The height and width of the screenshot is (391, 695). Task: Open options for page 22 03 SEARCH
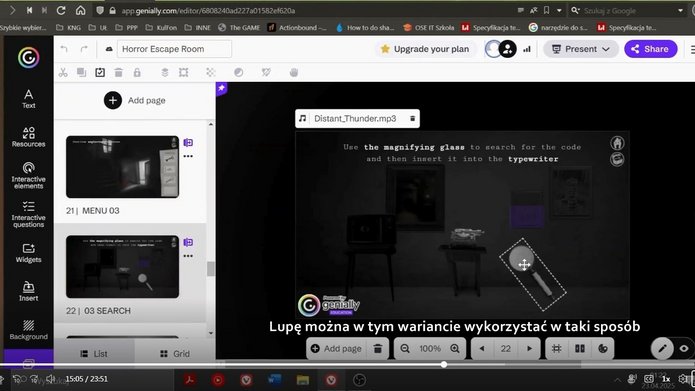click(188, 256)
